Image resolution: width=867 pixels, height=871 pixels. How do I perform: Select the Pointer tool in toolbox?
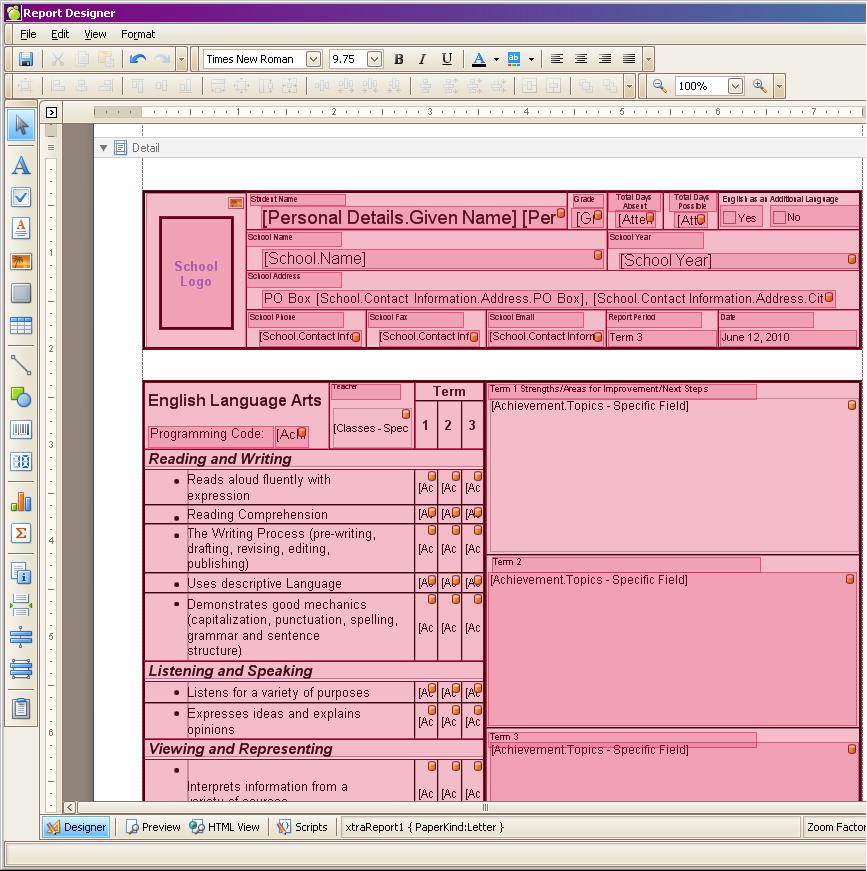(21, 126)
